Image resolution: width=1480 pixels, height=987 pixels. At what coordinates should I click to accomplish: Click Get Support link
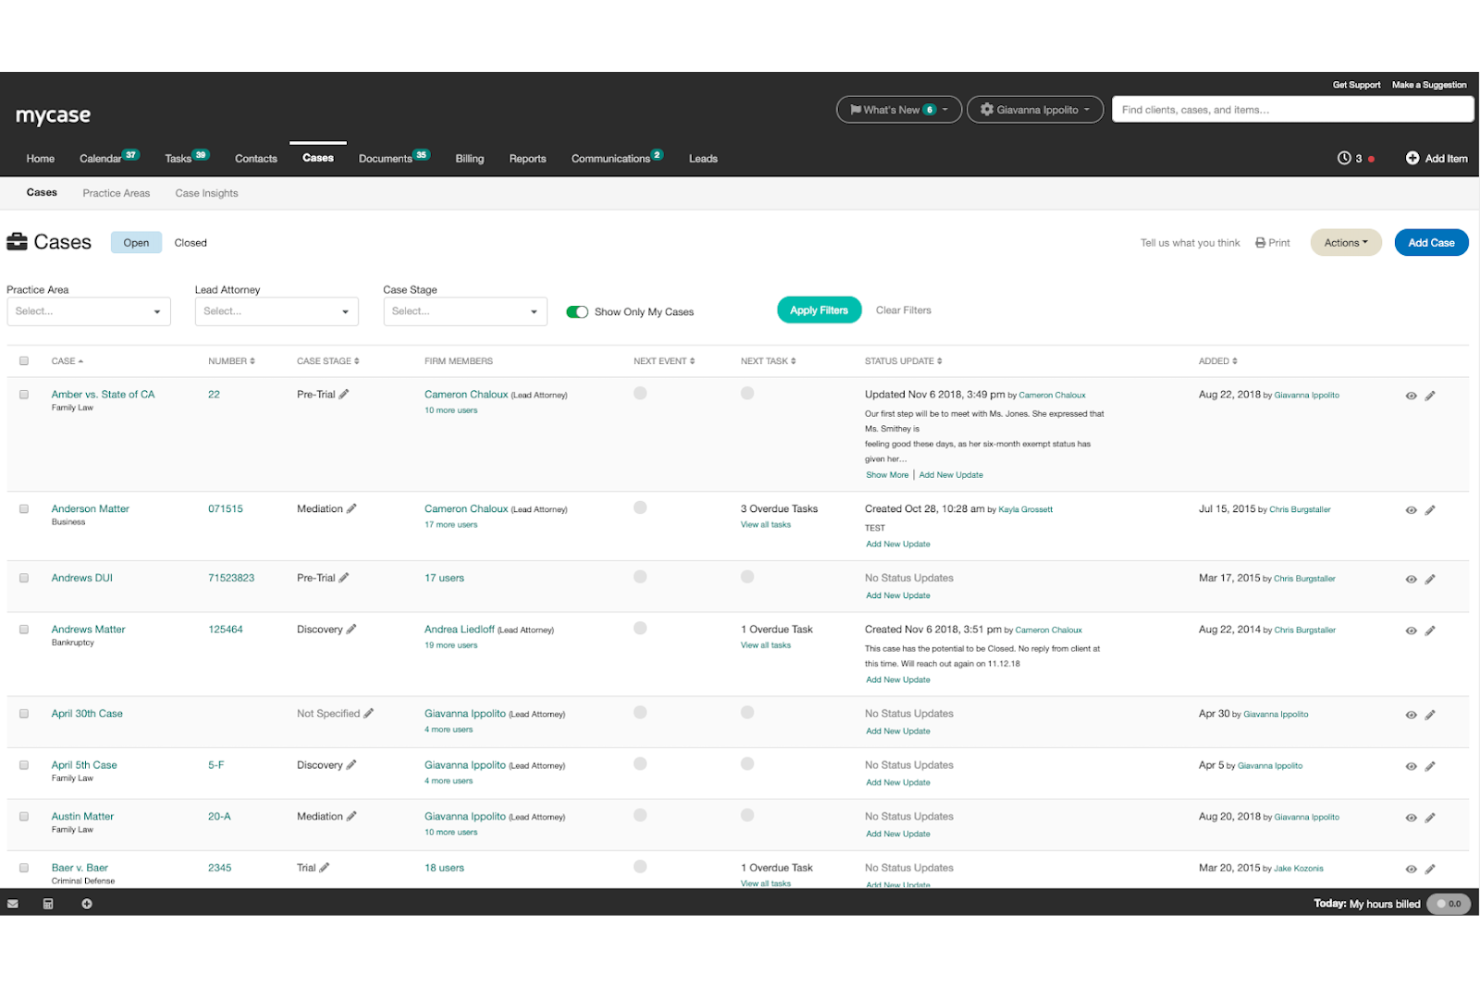pyautogui.click(x=1356, y=85)
